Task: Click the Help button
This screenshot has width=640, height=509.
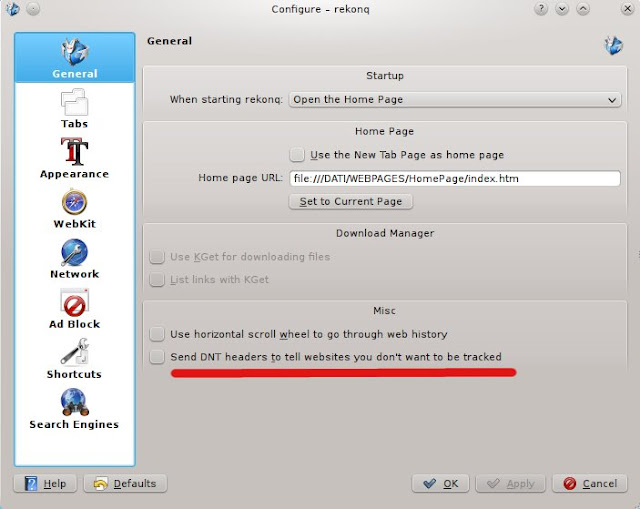Action: pos(45,484)
